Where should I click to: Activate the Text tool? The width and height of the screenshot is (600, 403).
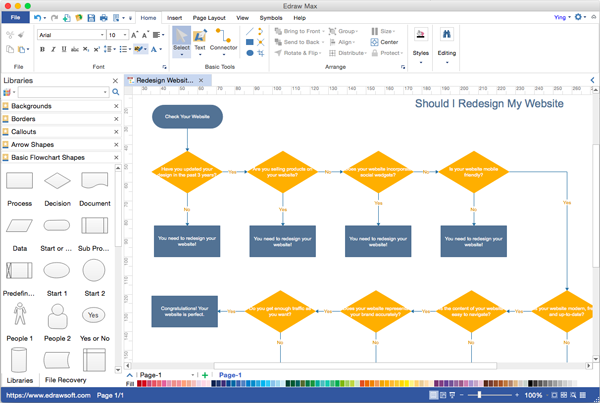tap(200, 38)
